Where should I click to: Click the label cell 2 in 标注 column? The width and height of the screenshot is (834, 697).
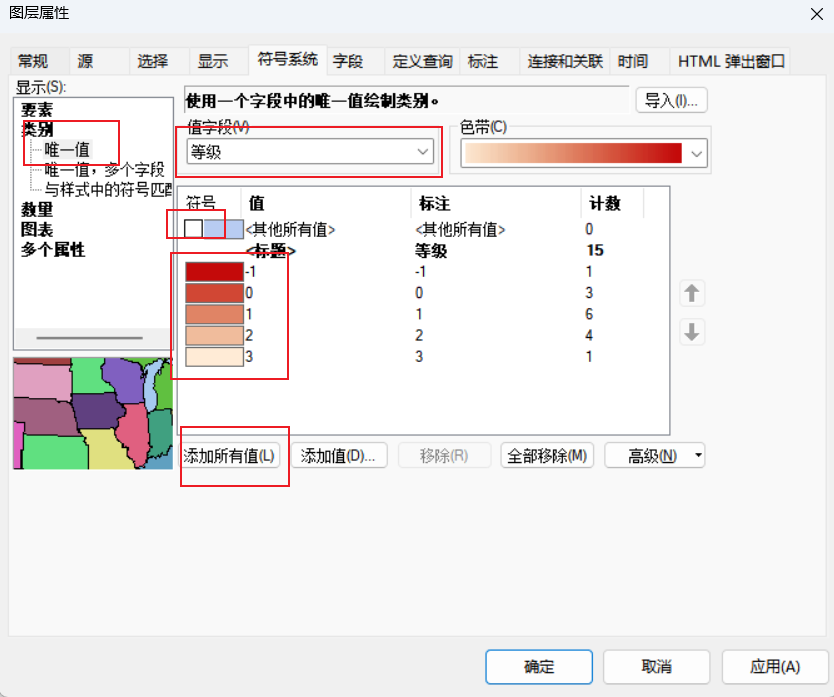(419, 335)
